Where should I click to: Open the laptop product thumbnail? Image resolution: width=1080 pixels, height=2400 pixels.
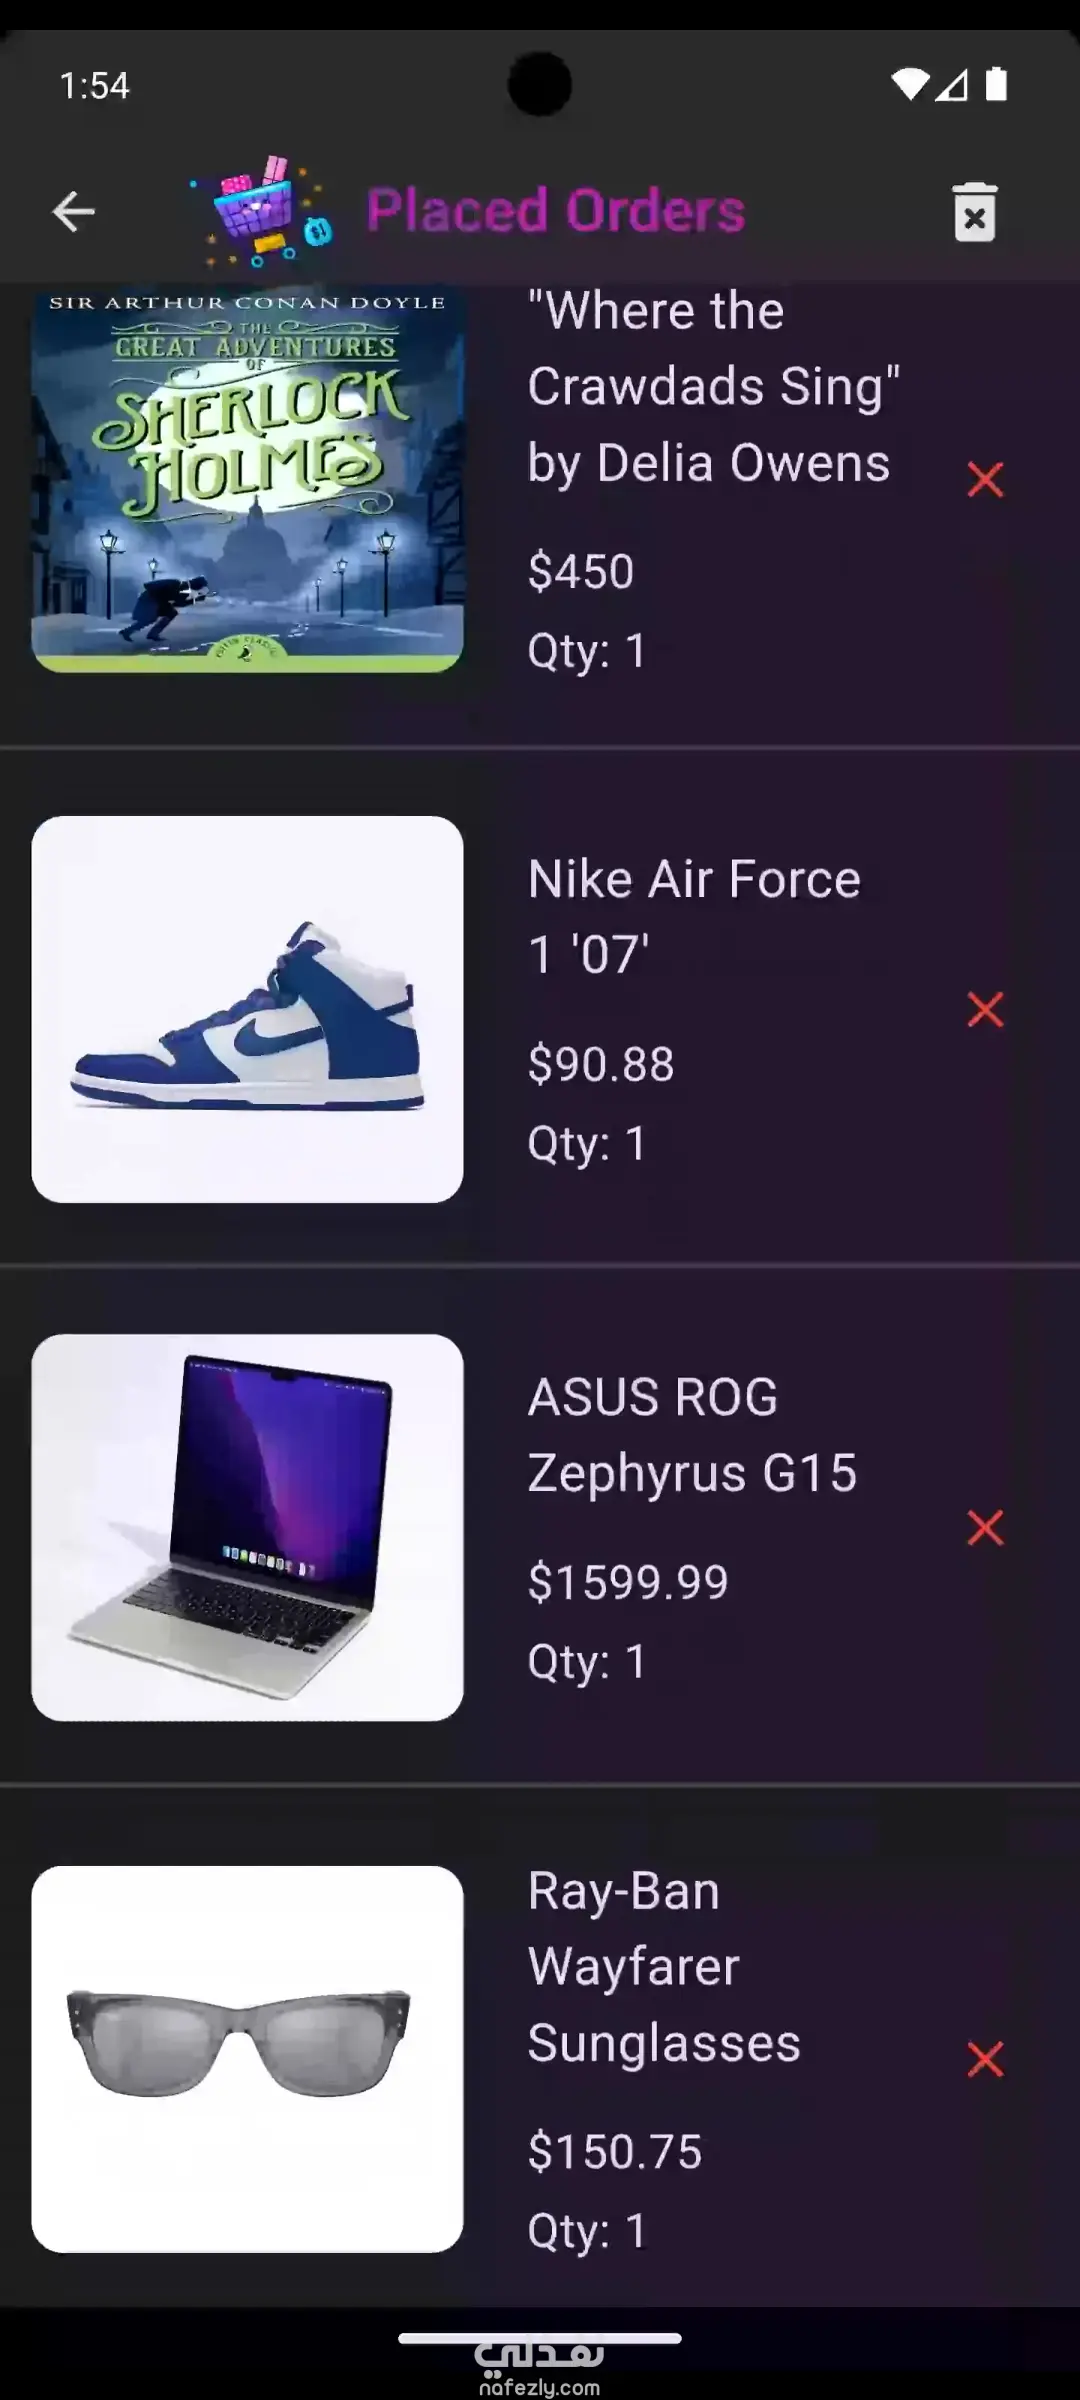(x=247, y=1527)
